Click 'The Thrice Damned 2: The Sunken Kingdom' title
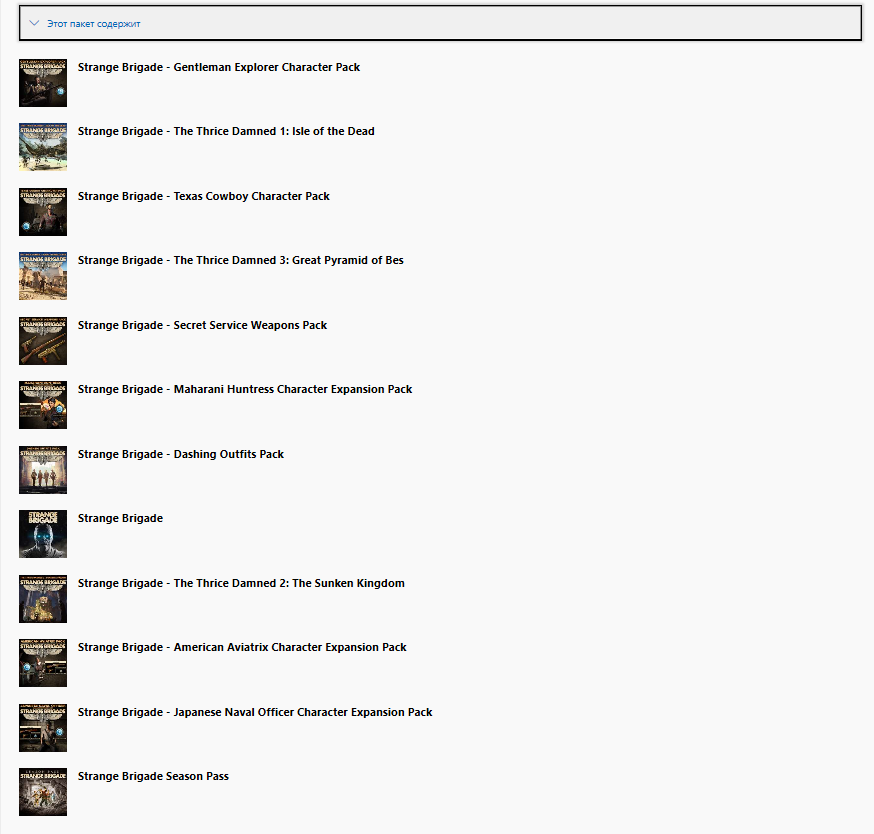 pyautogui.click(x=241, y=583)
